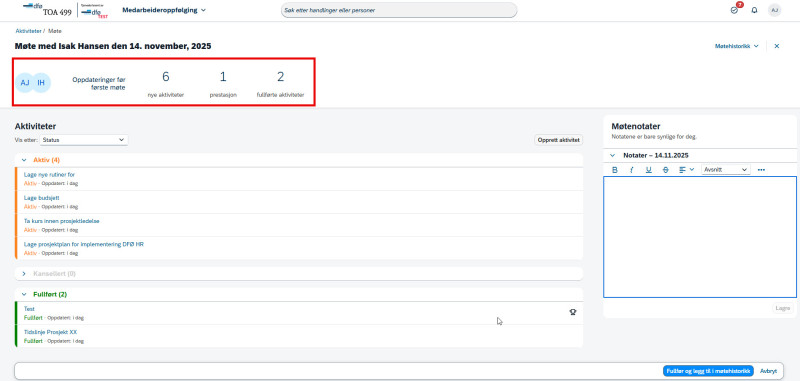Open the text alignment dropdown

pyautogui.click(x=687, y=170)
